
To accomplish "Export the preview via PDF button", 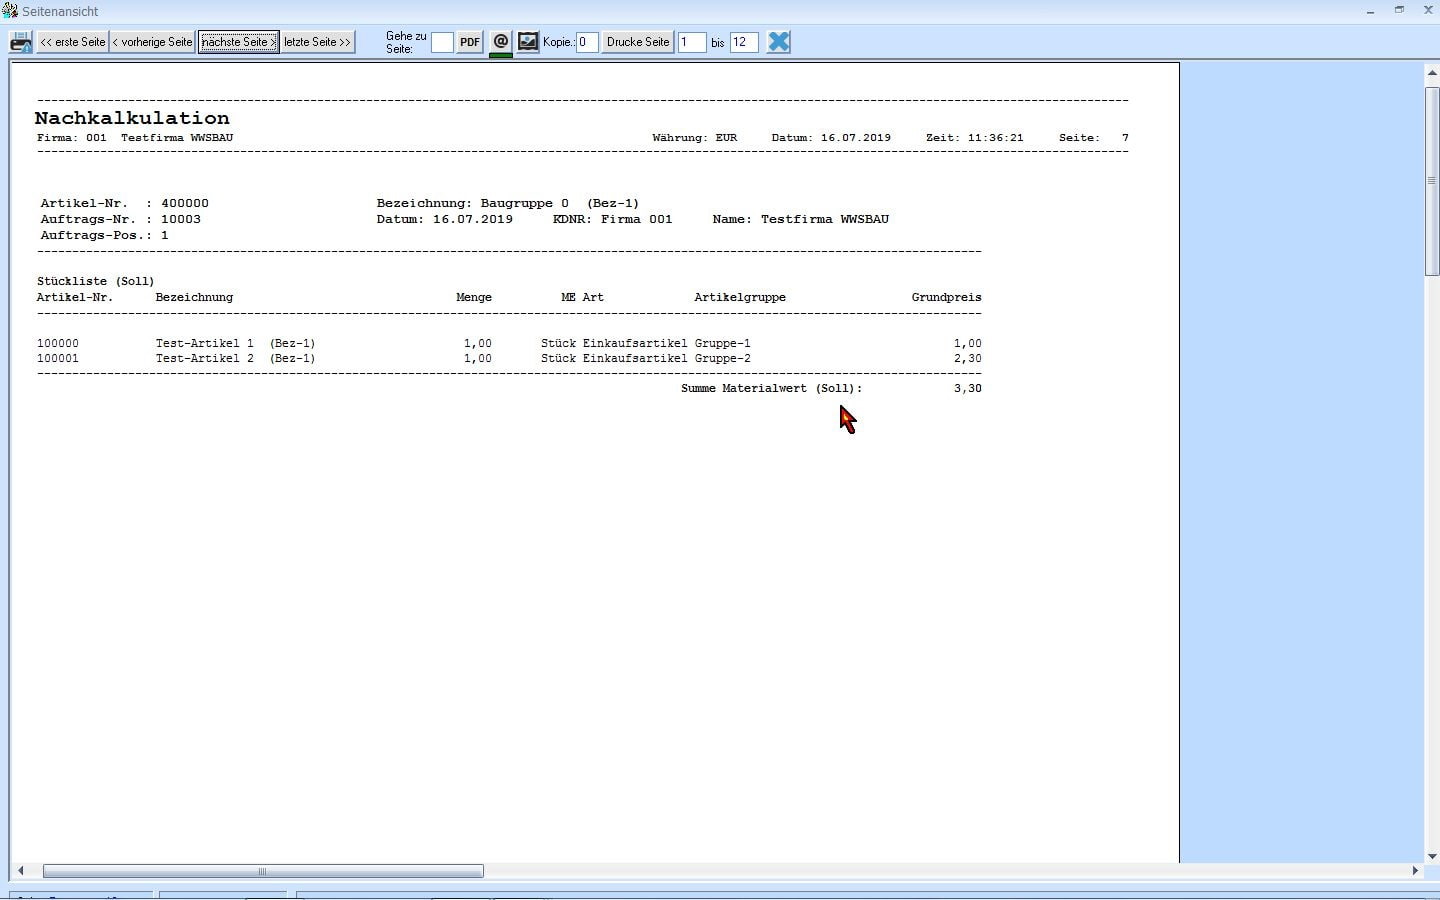I will click(x=470, y=42).
